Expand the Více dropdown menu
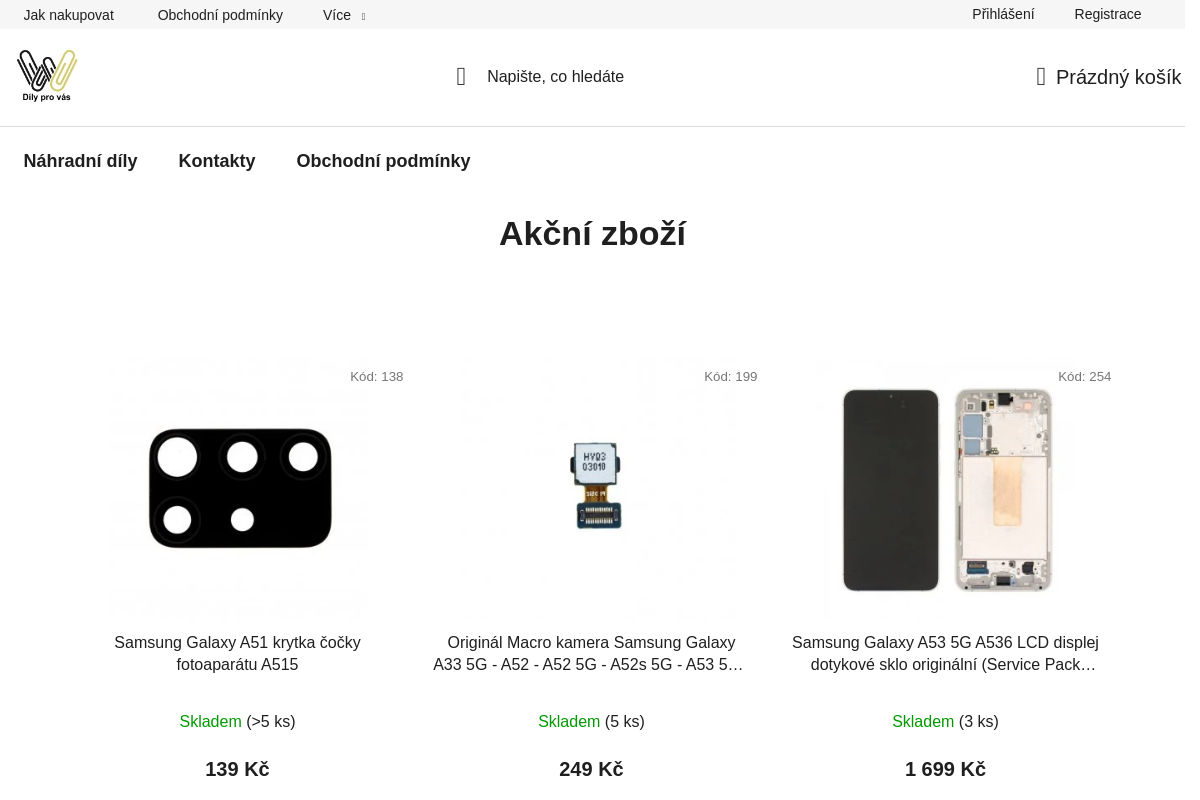 tap(344, 15)
